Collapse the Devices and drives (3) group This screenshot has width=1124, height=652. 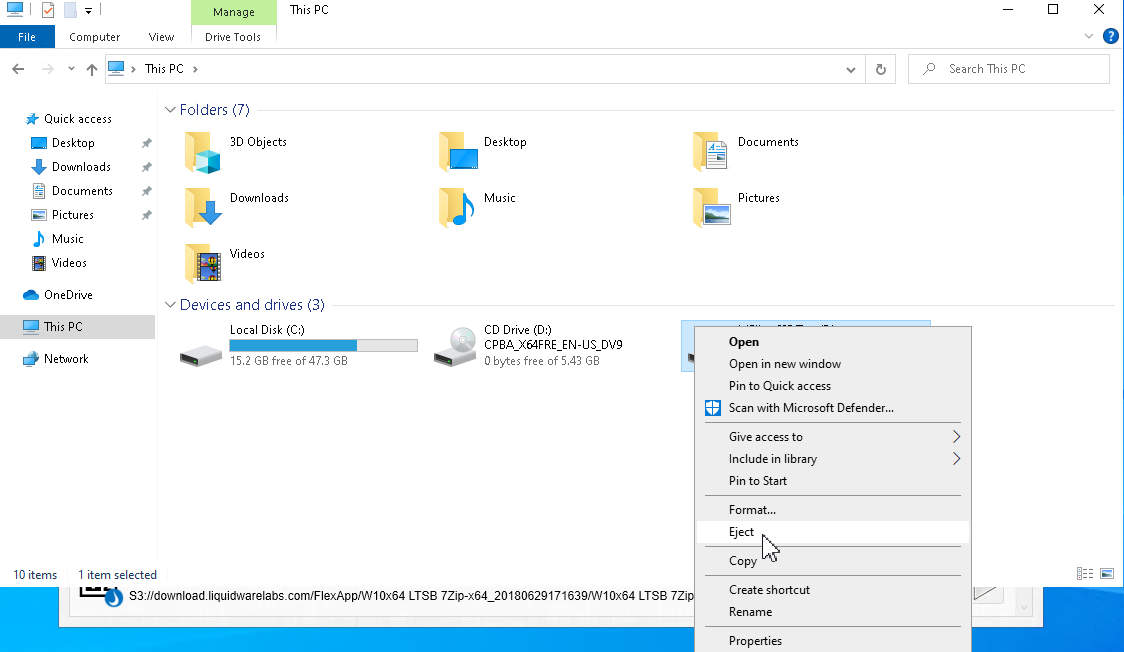(x=170, y=305)
